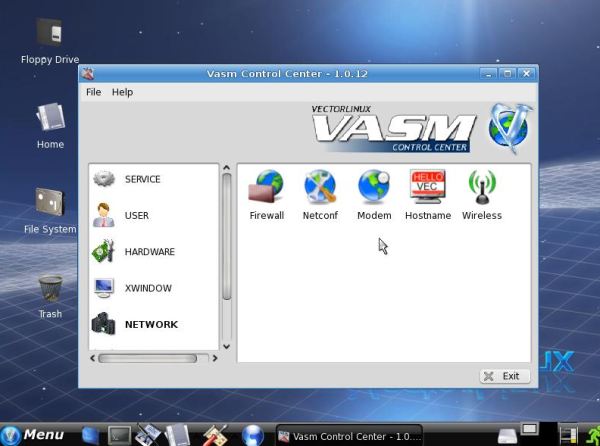Click the green running-man logout icon
This screenshot has height=446, width=600.
click(x=593, y=436)
